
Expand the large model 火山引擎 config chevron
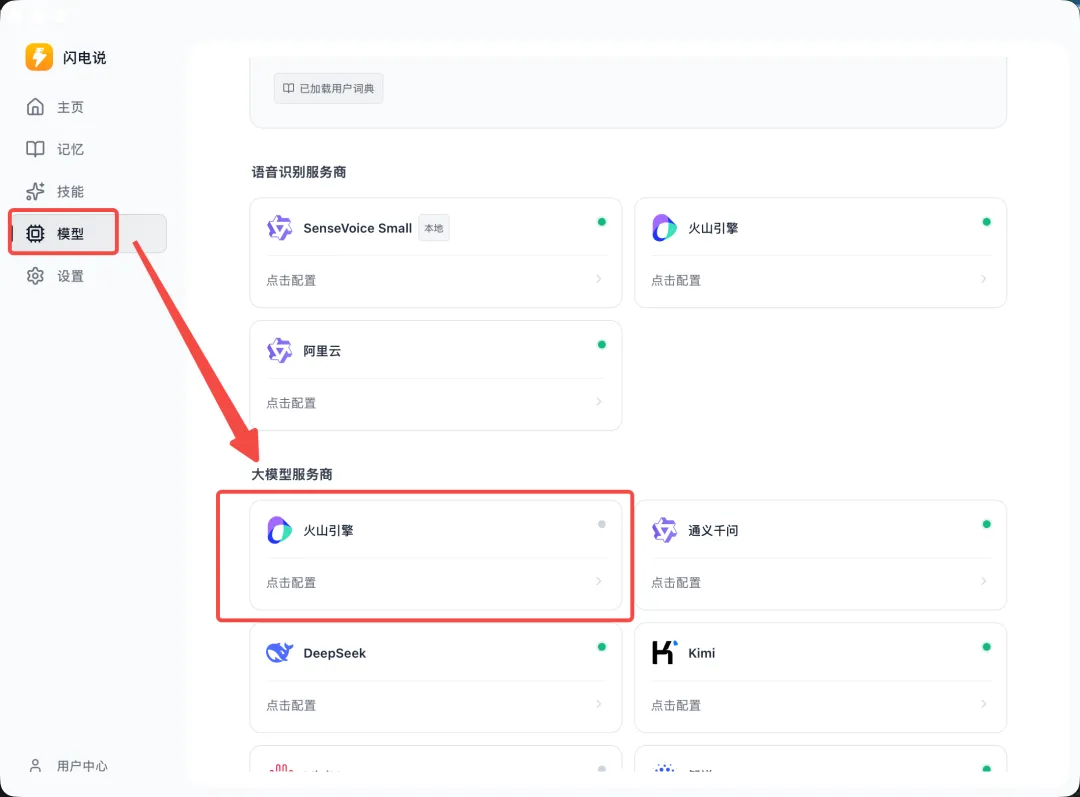(599, 581)
